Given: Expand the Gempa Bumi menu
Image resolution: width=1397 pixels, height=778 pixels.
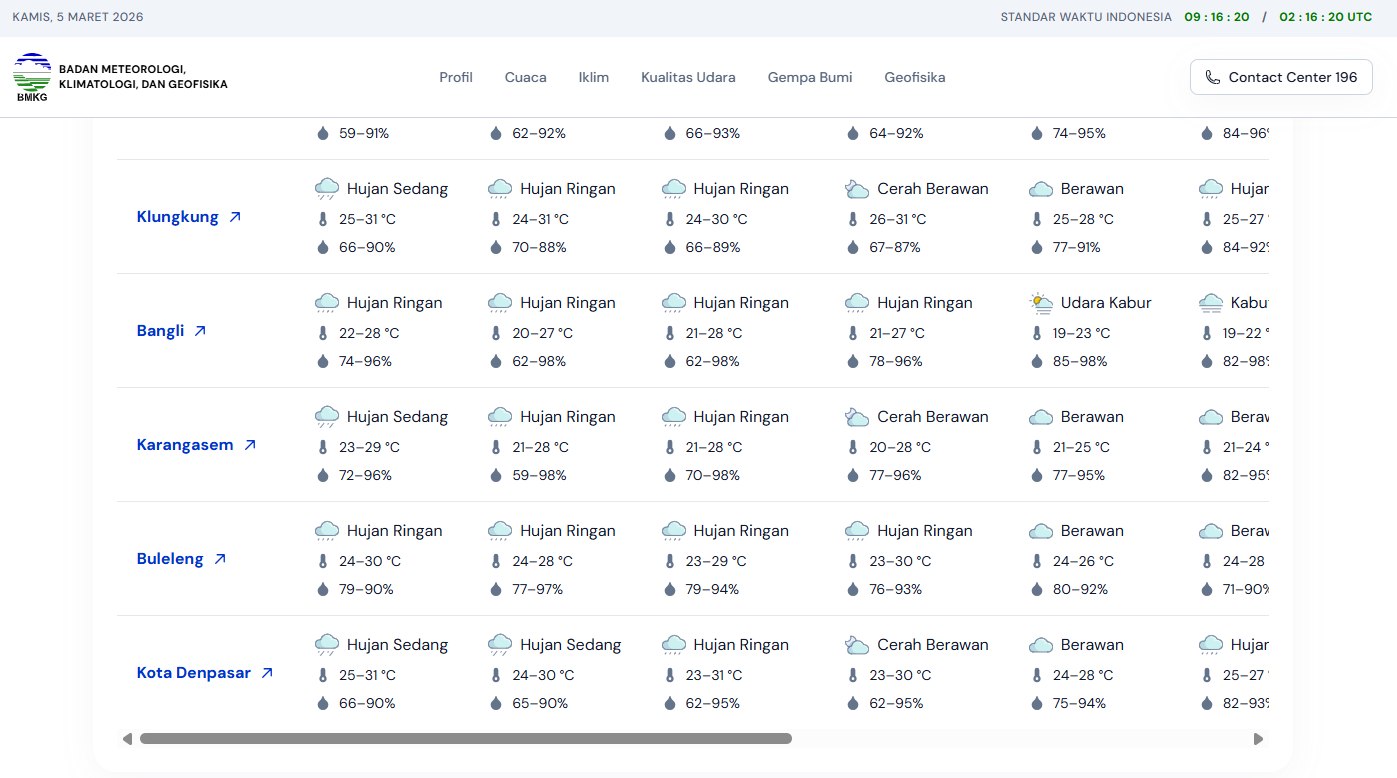Looking at the screenshot, I should 809,77.
